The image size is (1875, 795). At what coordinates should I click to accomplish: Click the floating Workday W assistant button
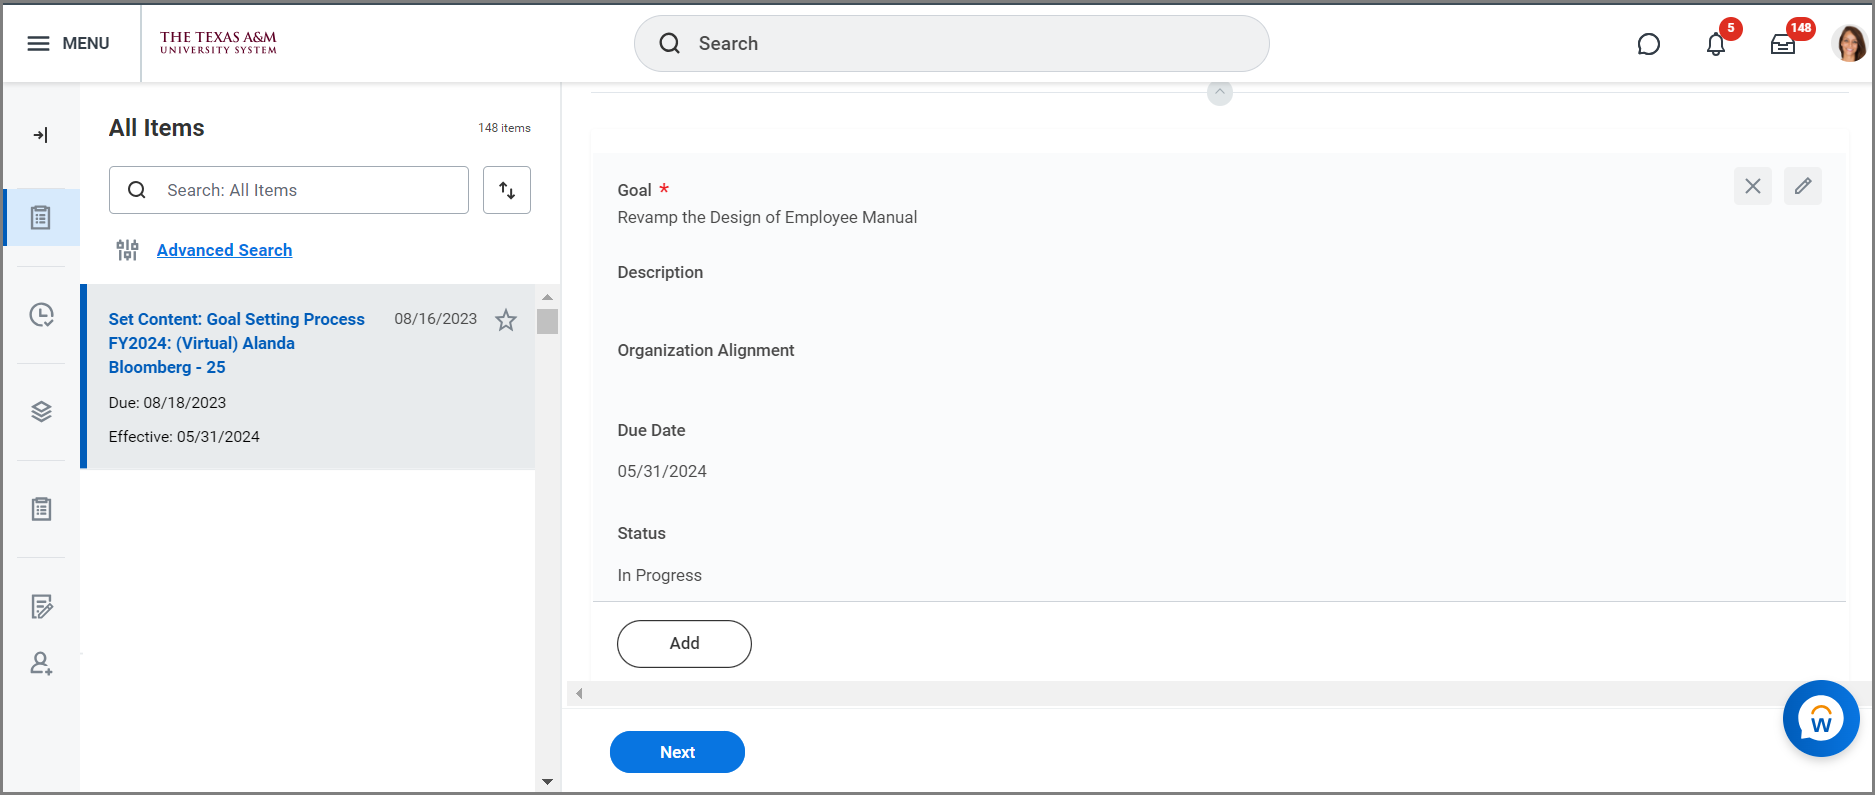pos(1820,718)
